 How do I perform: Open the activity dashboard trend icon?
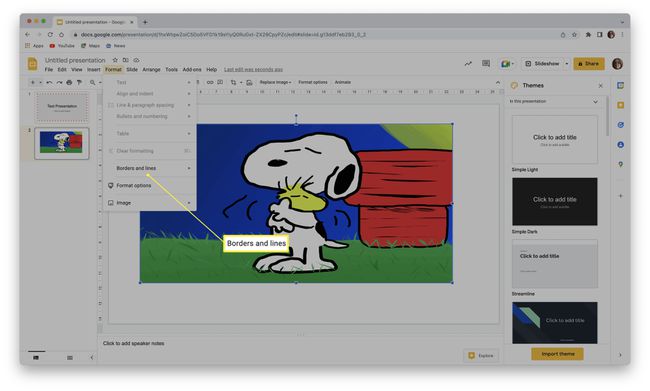[x=468, y=64]
